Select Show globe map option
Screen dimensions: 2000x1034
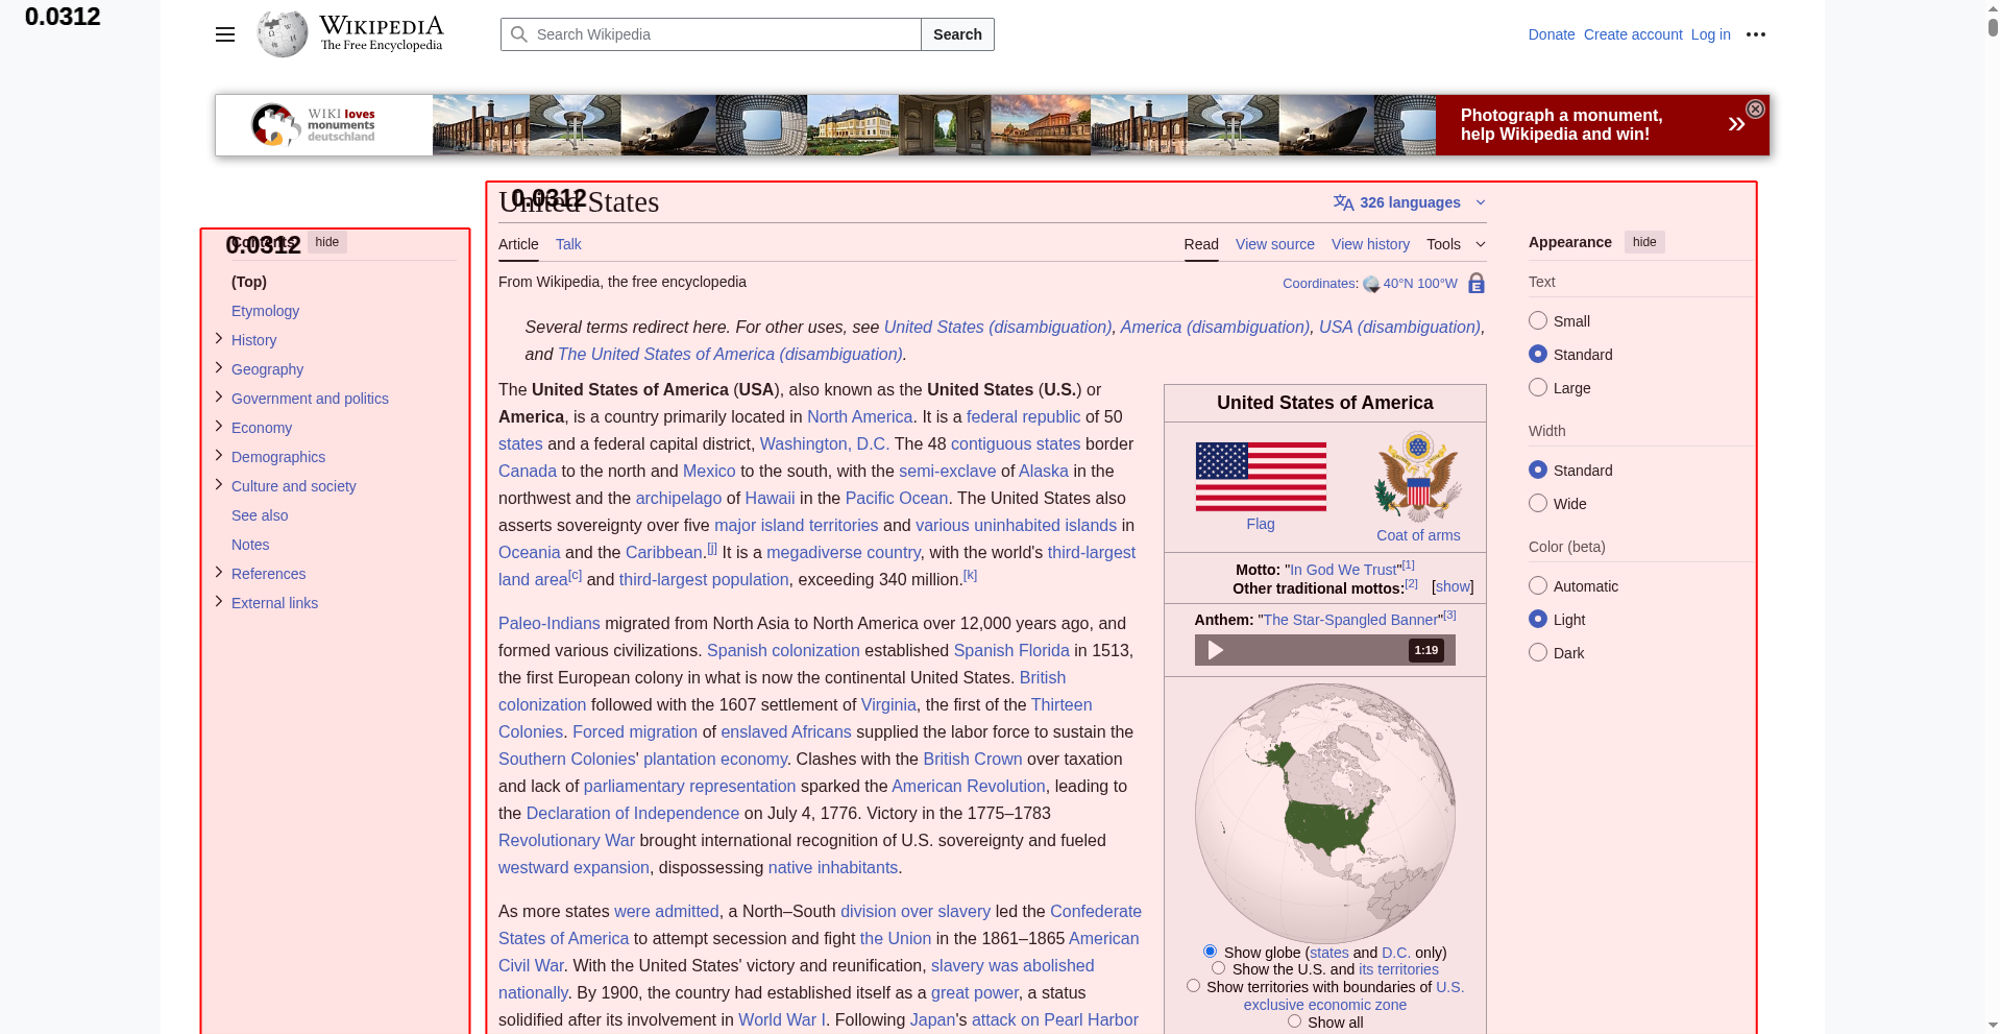coord(1210,951)
